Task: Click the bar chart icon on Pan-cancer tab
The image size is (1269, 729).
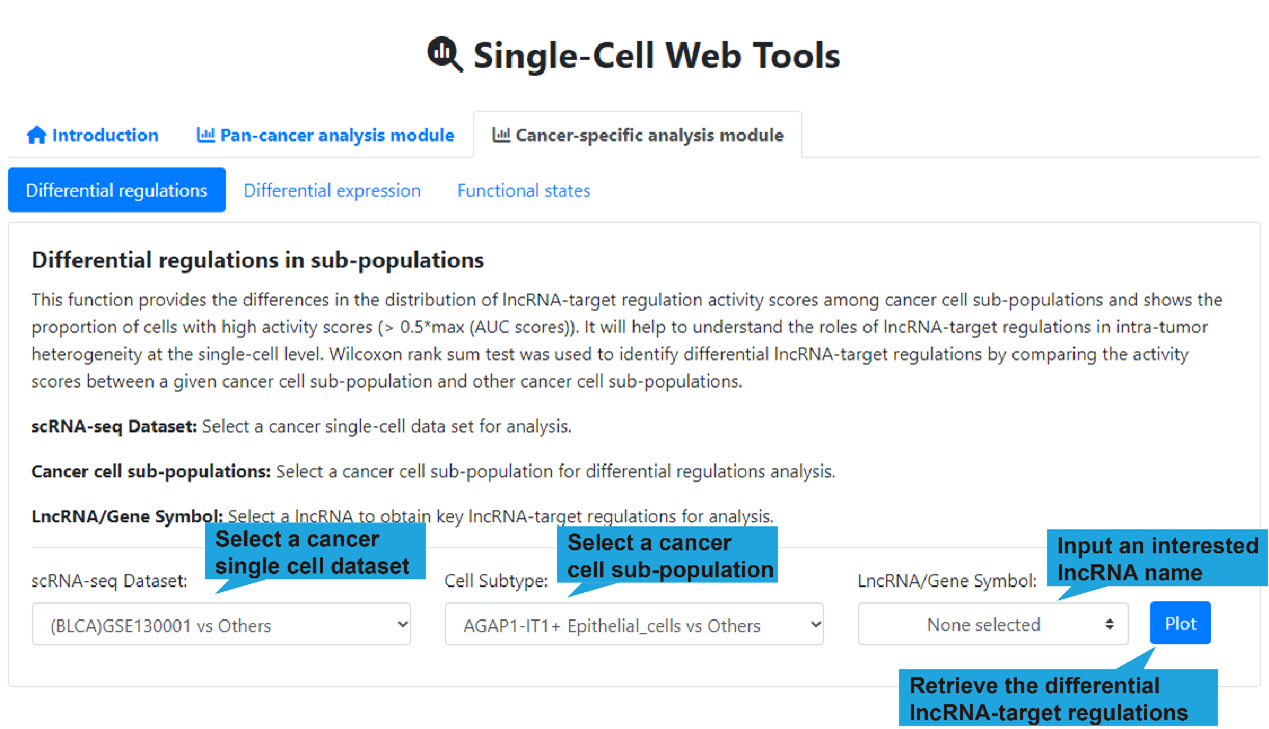Action: (x=206, y=135)
